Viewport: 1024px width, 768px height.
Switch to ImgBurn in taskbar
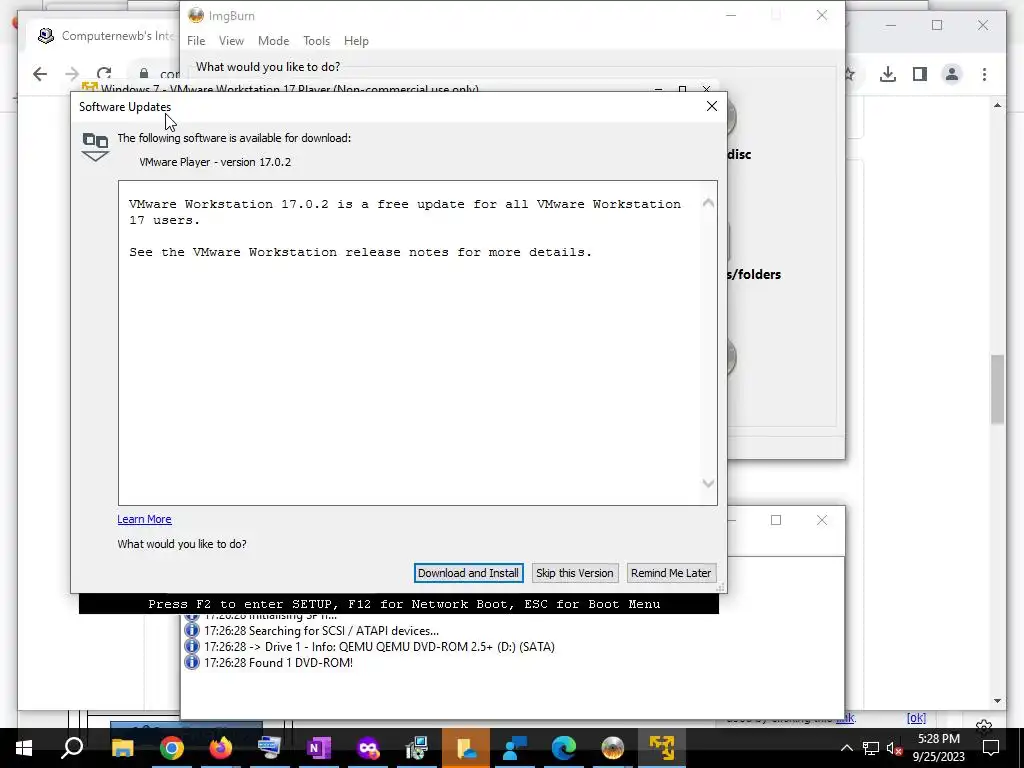[613, 748]
